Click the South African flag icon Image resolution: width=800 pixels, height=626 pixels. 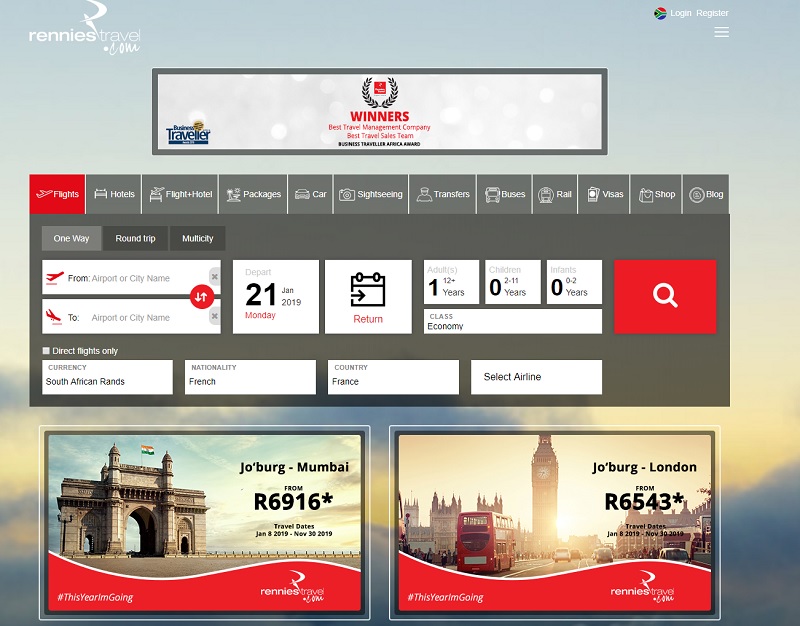point(660,13)
